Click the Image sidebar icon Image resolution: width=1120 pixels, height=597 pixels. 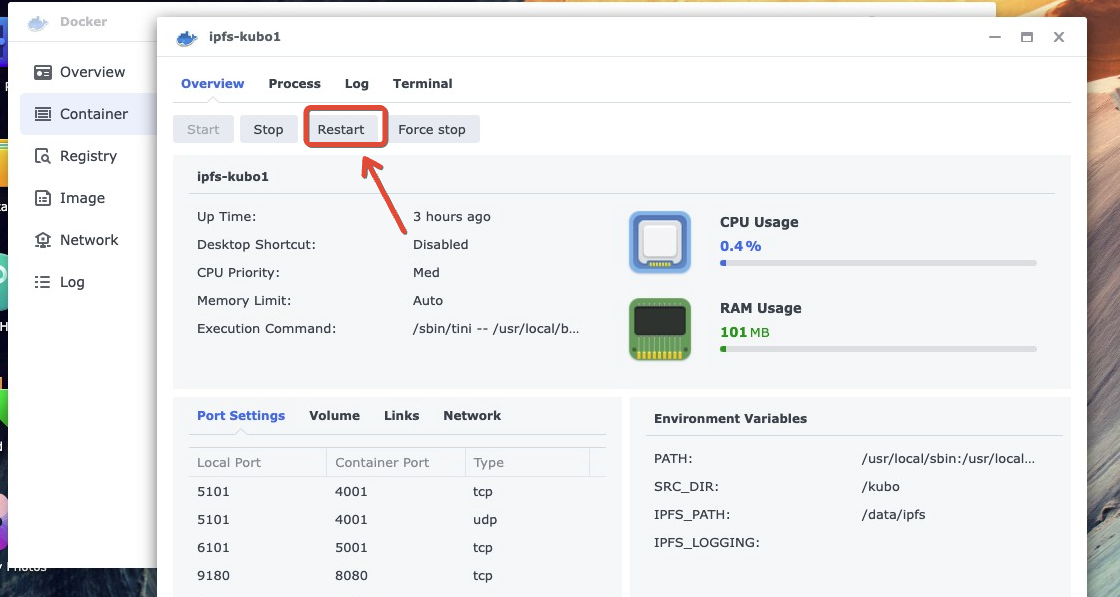click(x=43, y=198)
